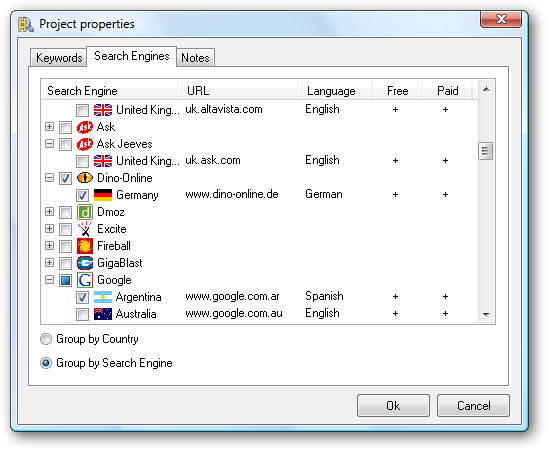This screenshot has height=450, width=547.
Task: Collapse the Ask Jeeves tree node
Action: click(x=50, y=144)
